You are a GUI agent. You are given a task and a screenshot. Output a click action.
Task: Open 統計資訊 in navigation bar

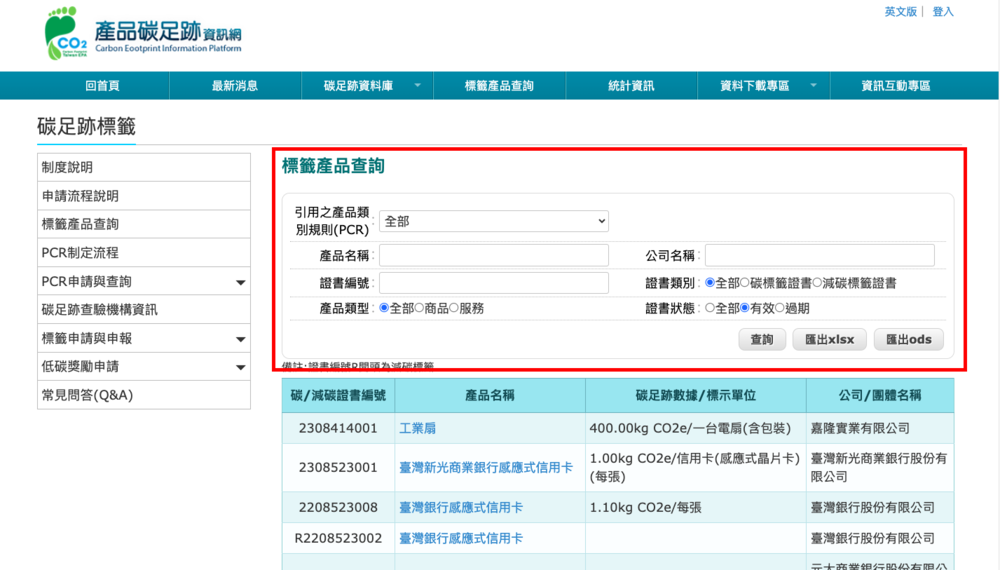631,86
